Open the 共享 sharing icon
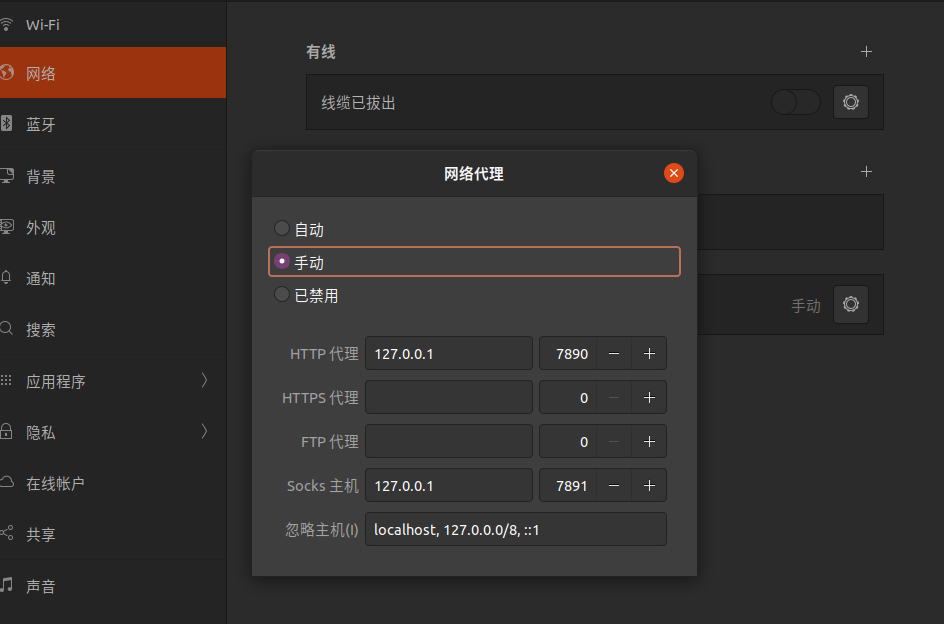 10,534
